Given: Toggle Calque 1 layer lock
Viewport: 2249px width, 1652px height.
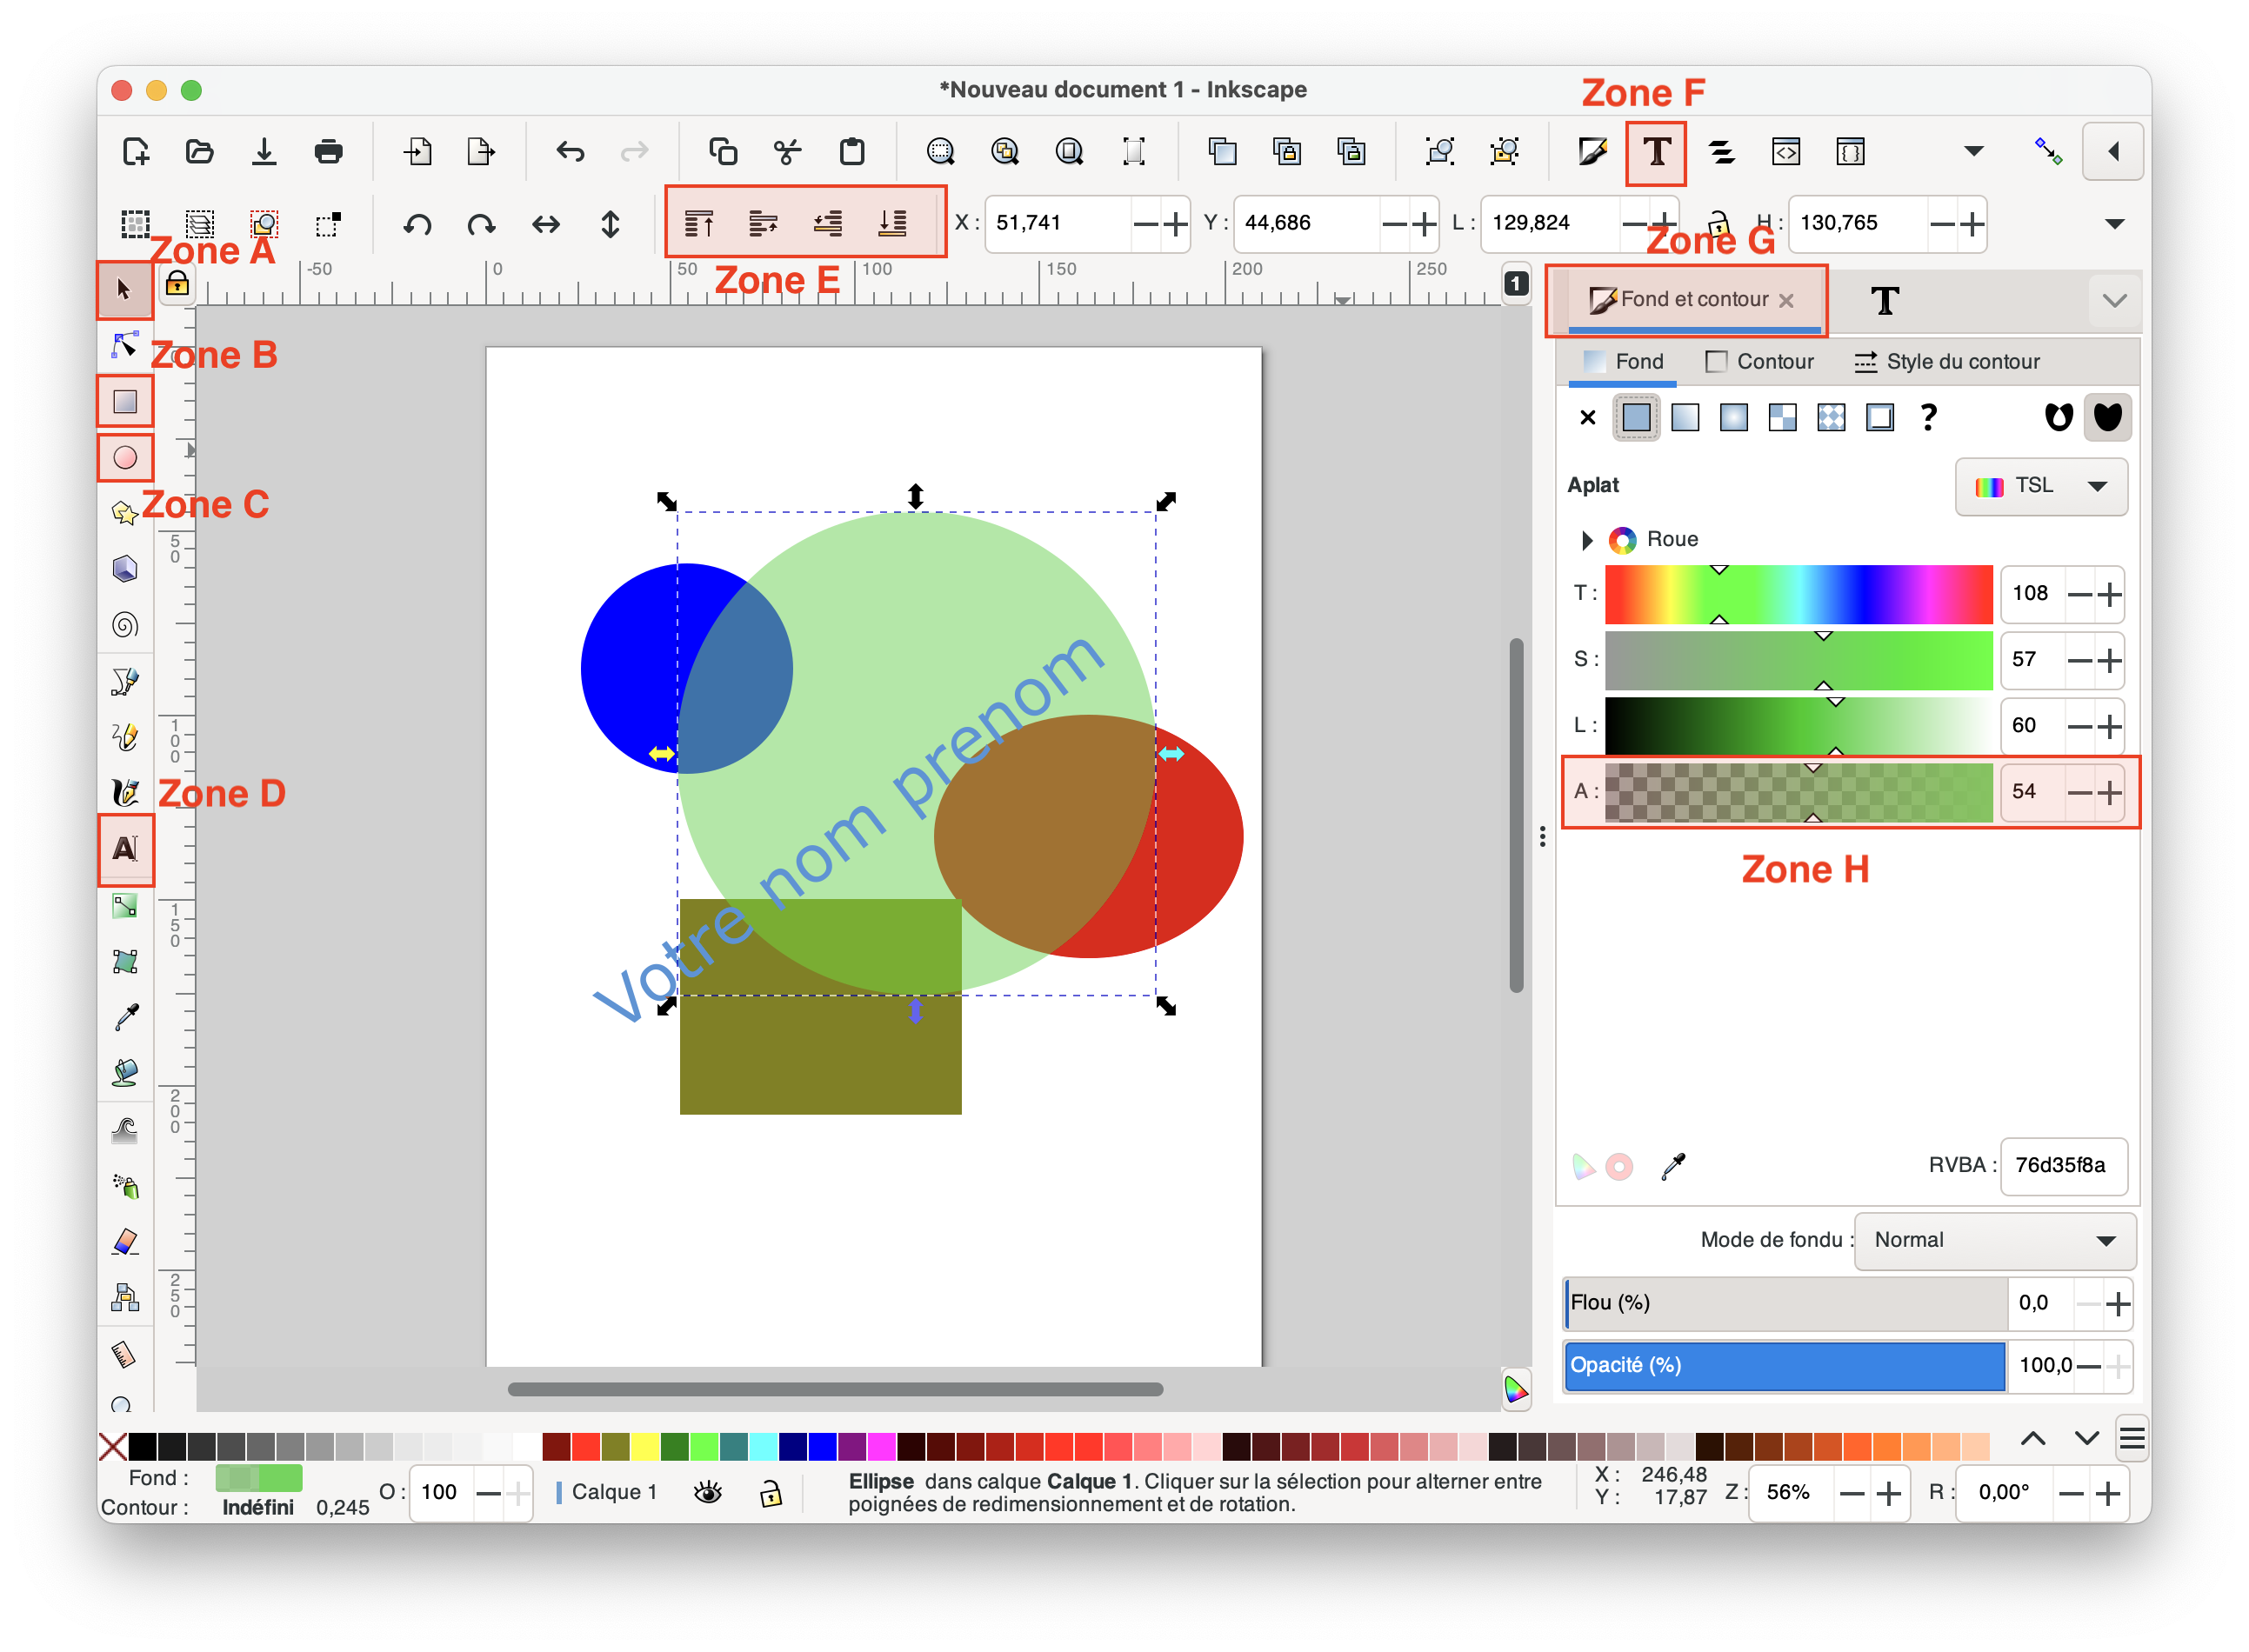Looking at the screenshot, I should point(771,1492).
